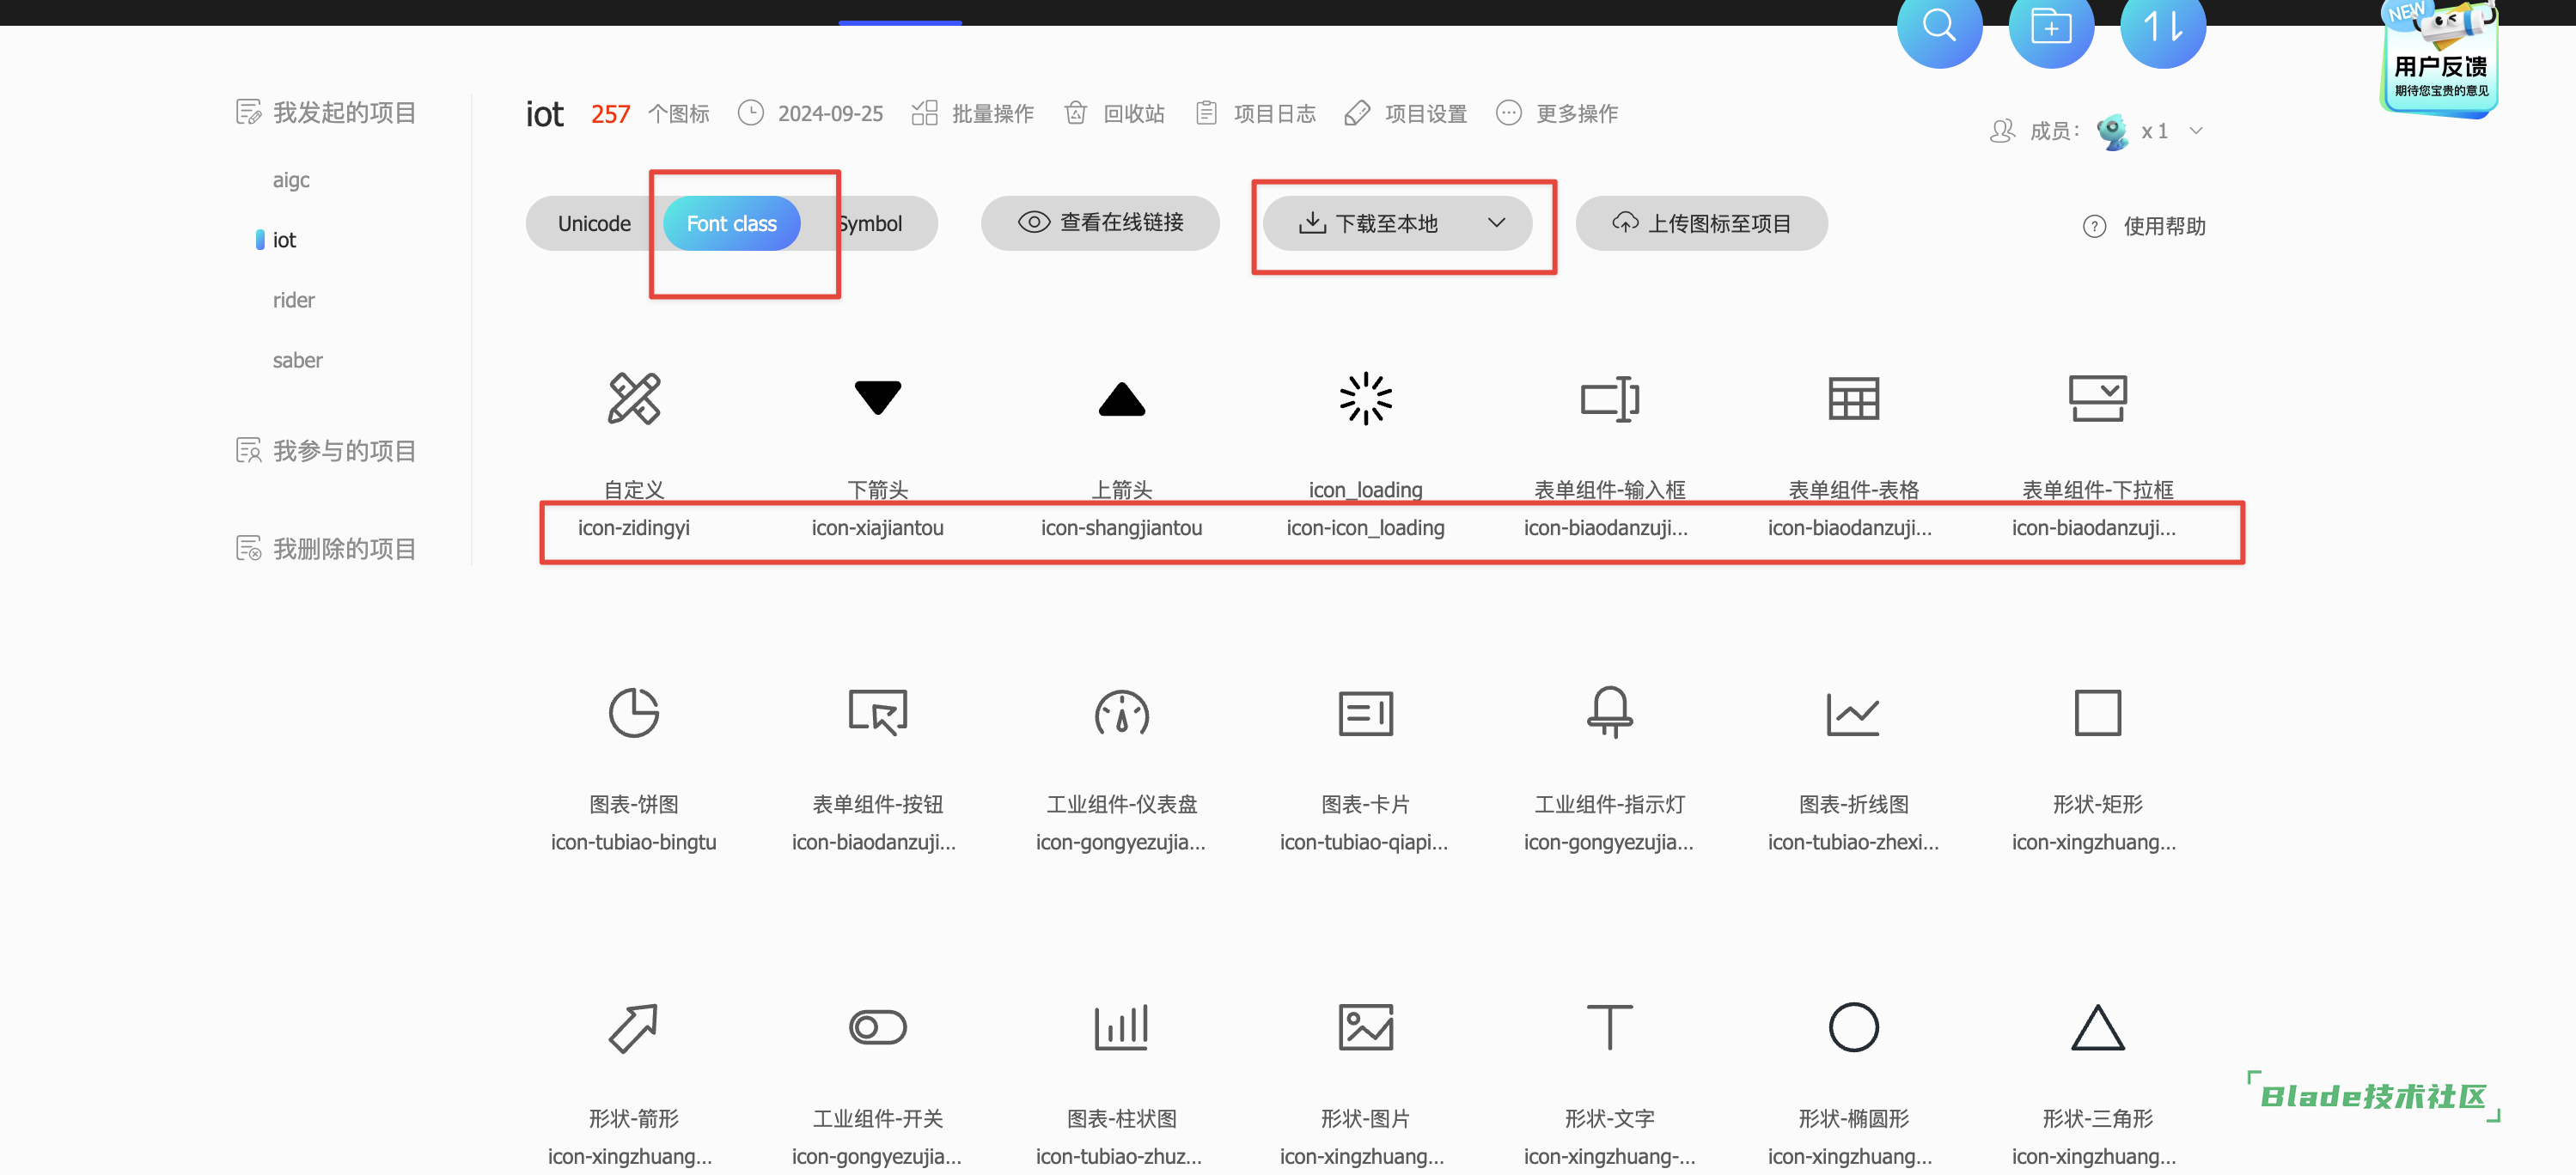Click the icon-icon_loading class name text
Viewport: 2576px width, 1175px height.
tap(1366, 528)
